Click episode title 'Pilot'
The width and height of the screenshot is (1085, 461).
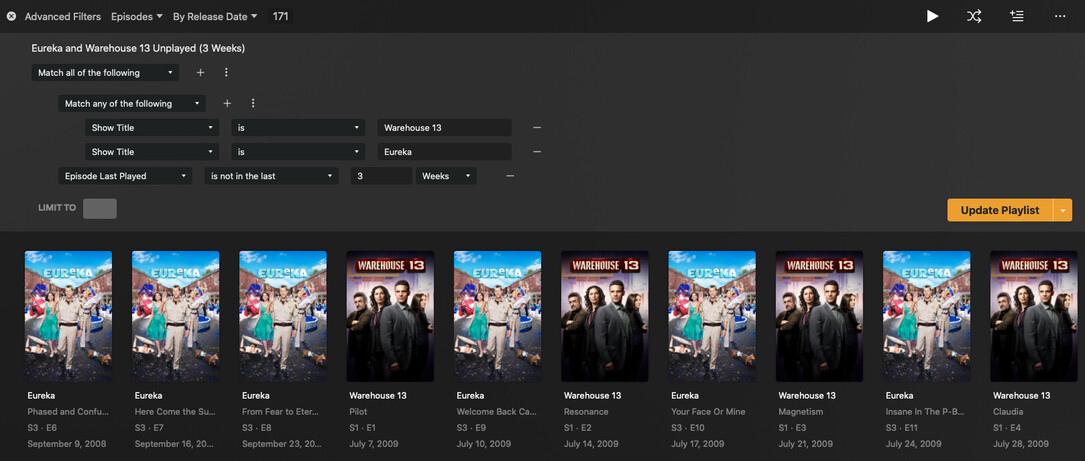(x=358, y=412)
